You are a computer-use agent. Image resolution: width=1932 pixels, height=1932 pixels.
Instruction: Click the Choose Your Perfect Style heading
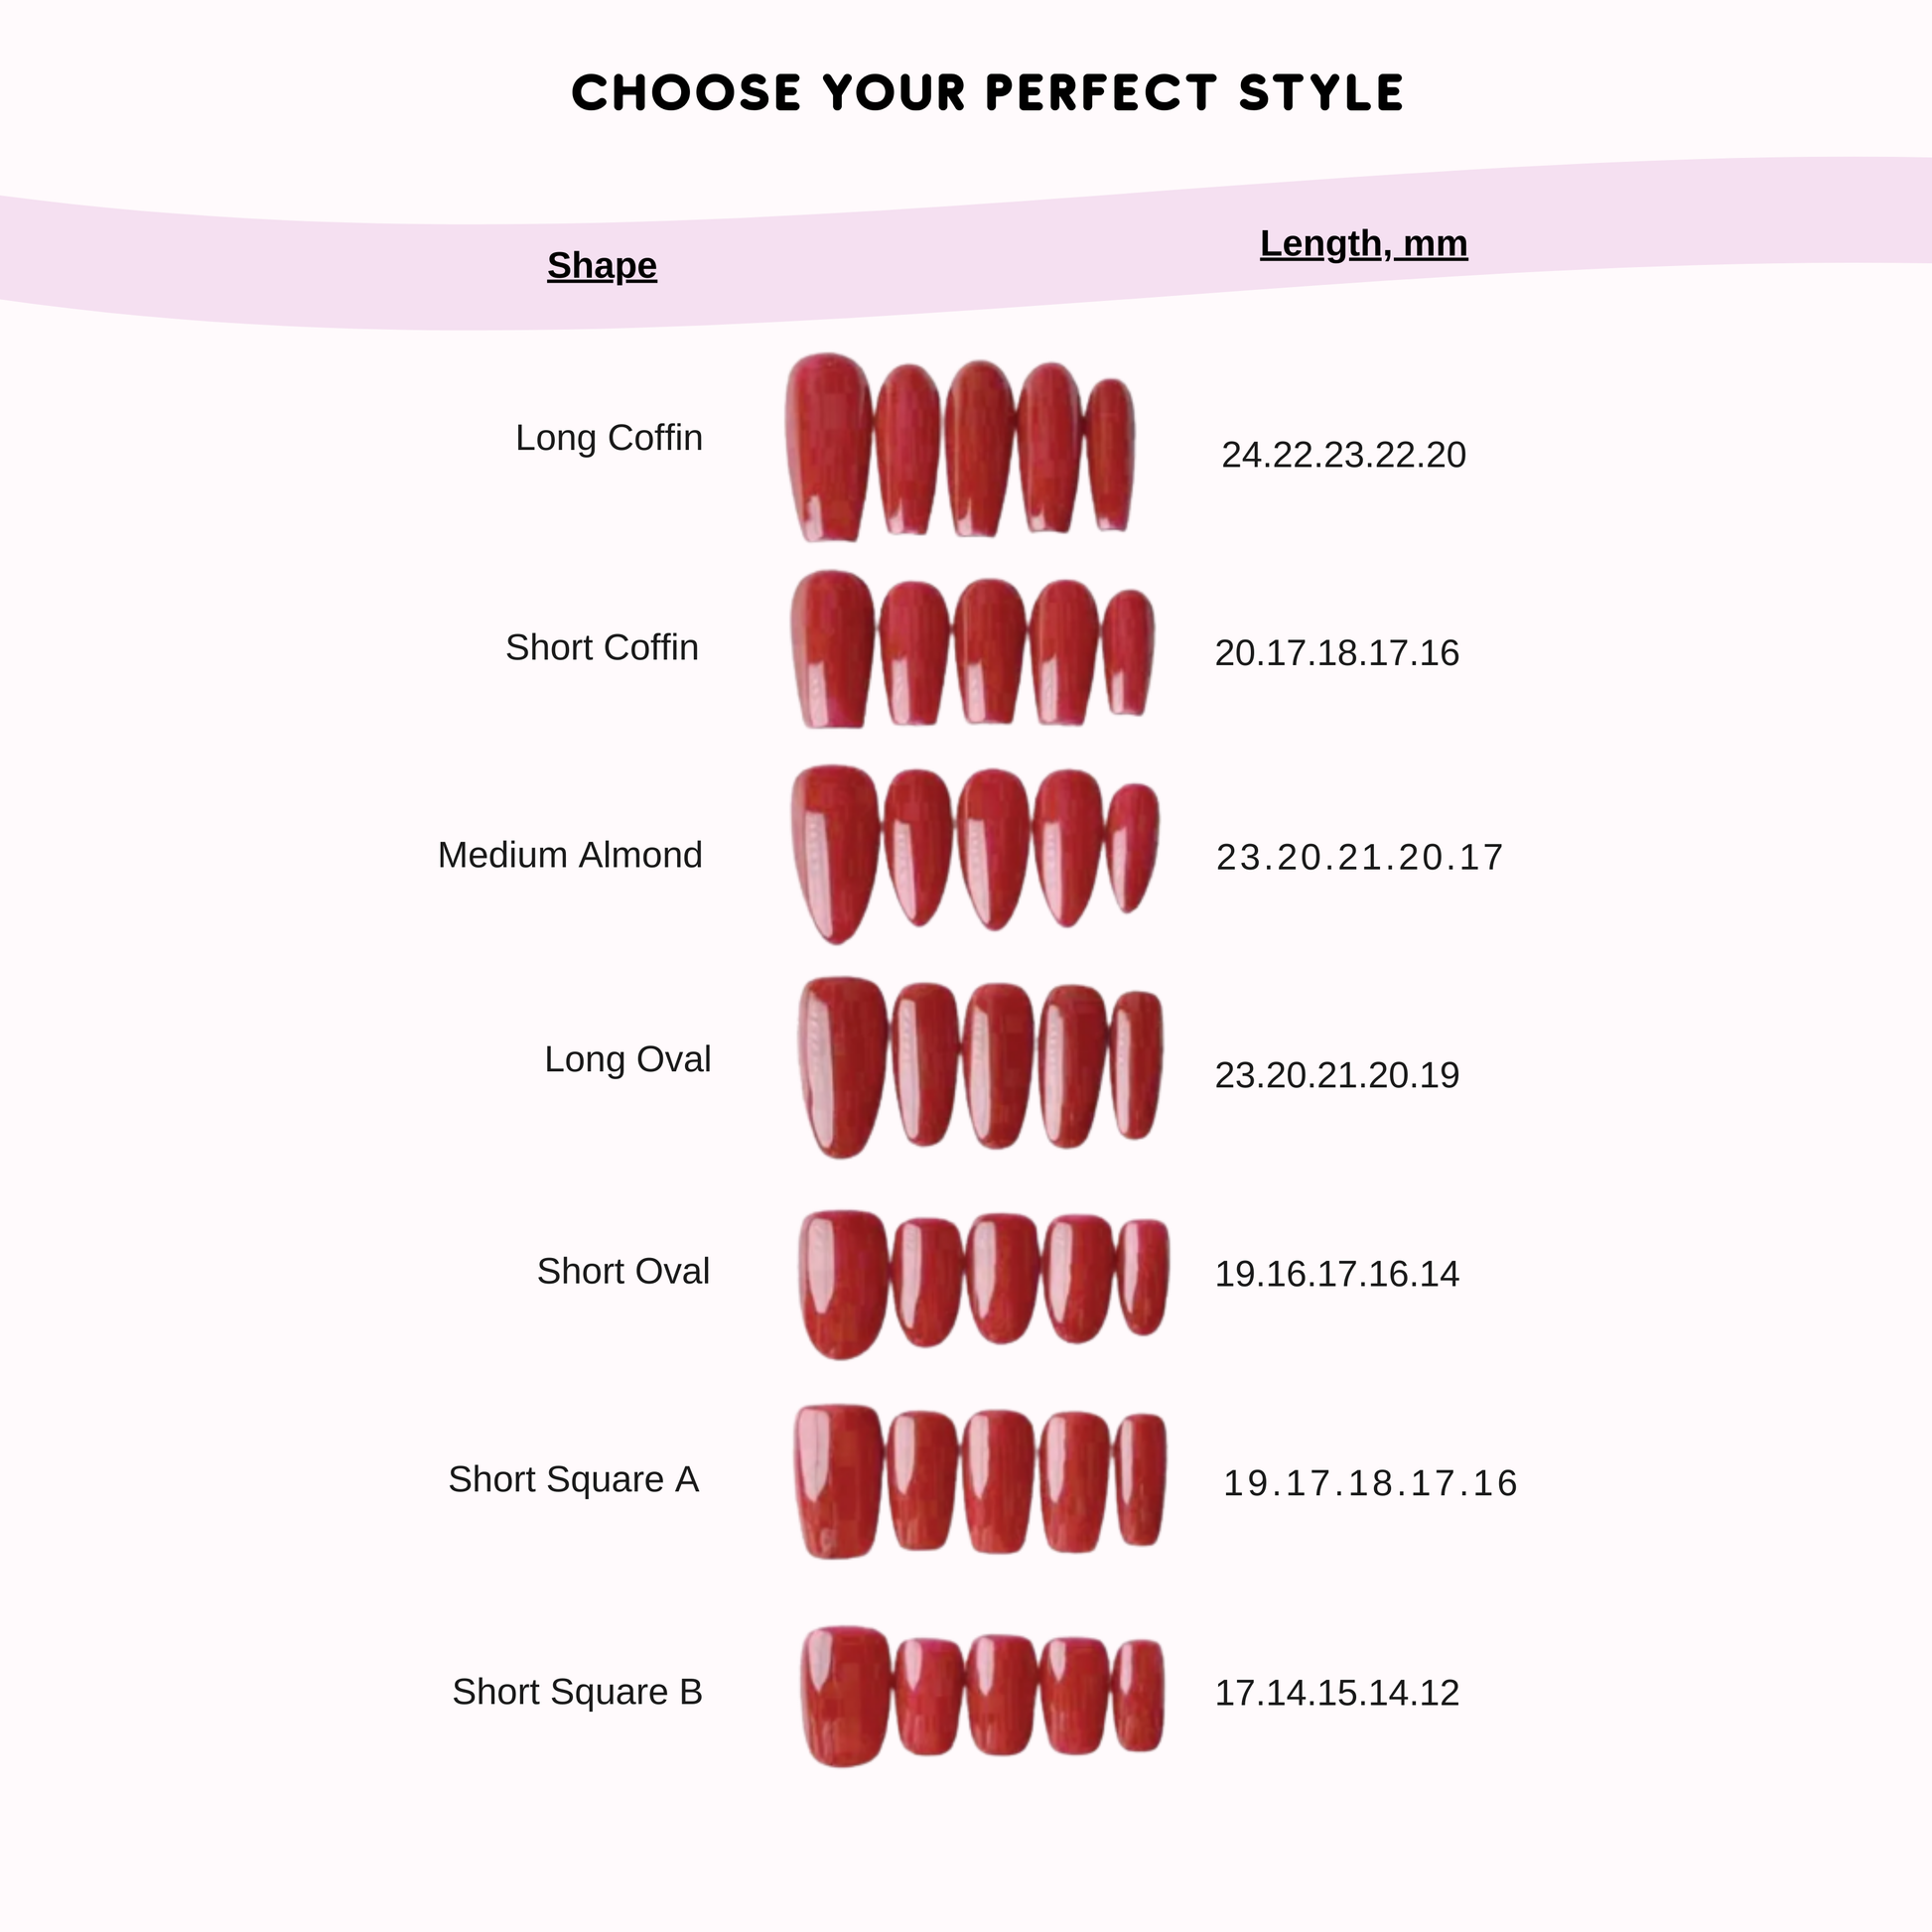click(987, 93)
